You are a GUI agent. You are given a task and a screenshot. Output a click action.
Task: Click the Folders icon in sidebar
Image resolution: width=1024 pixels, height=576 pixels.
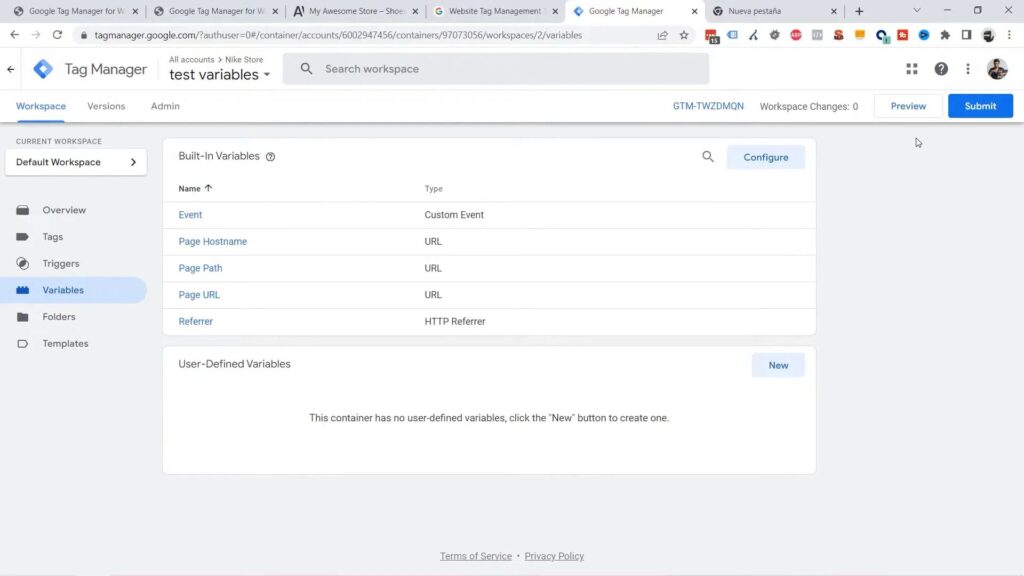point(23,317)
